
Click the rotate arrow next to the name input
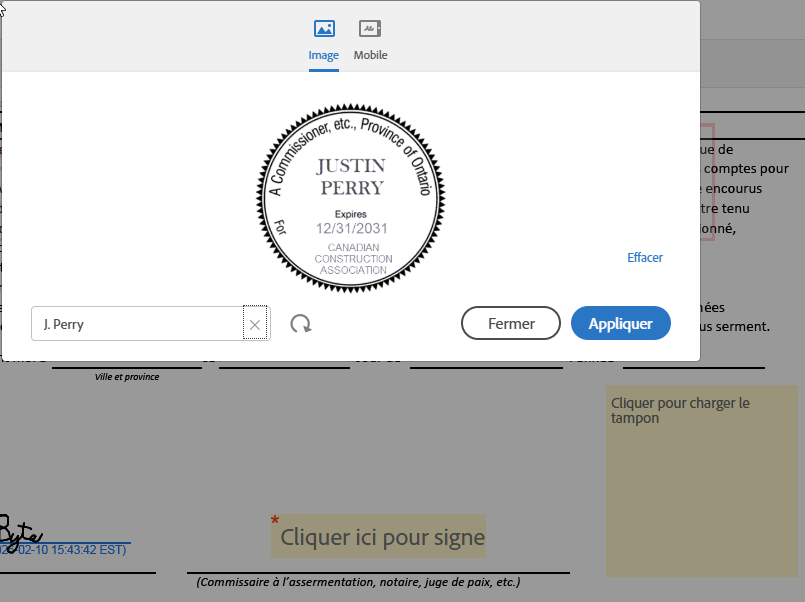[302, 323]
